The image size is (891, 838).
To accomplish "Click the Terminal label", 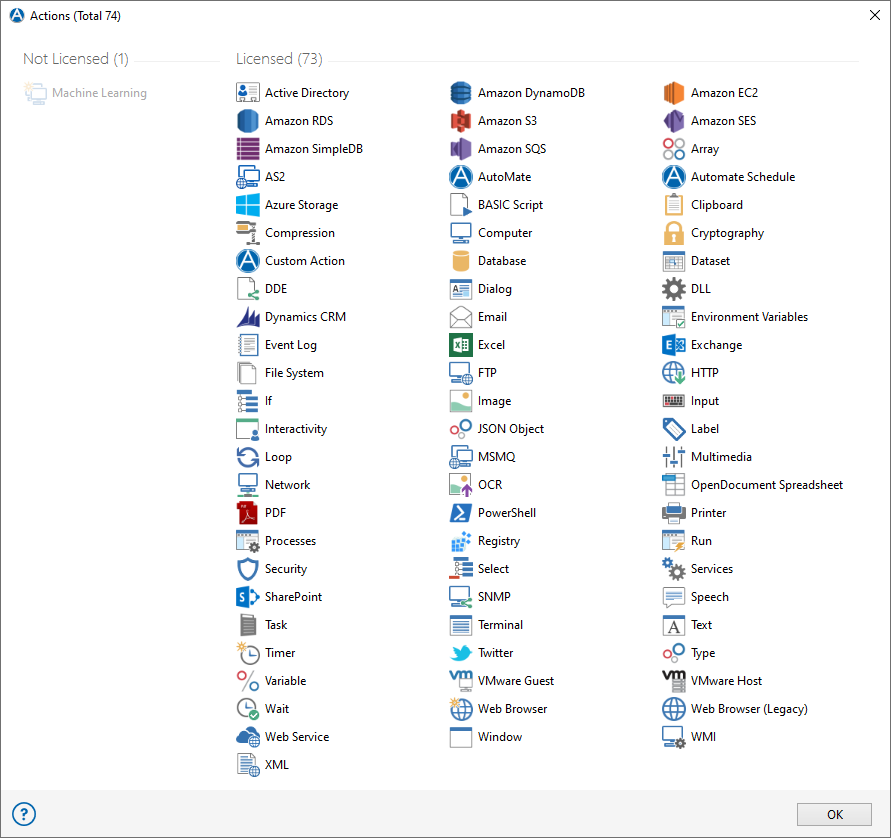I will click(500, 624).
